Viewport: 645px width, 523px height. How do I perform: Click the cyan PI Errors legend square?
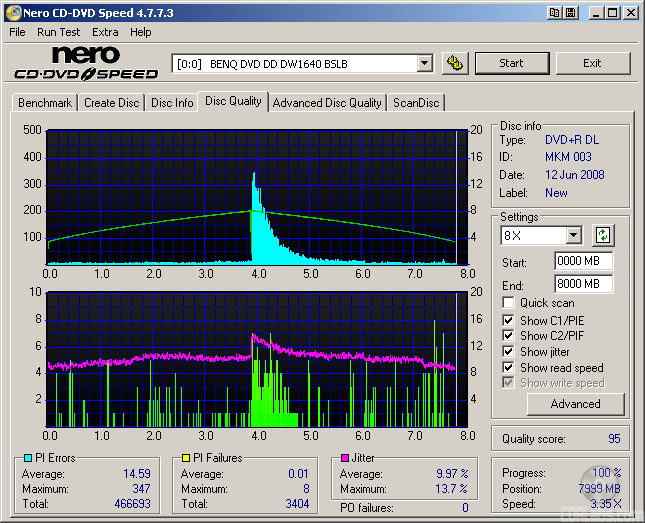click(27, 459)
